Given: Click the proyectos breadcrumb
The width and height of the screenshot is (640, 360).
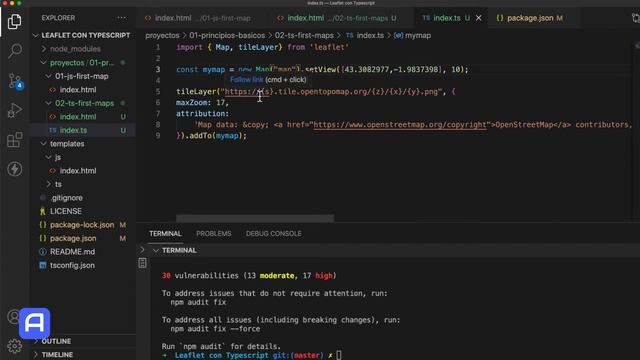Looking at the screenshot, I should pos(162,36).
